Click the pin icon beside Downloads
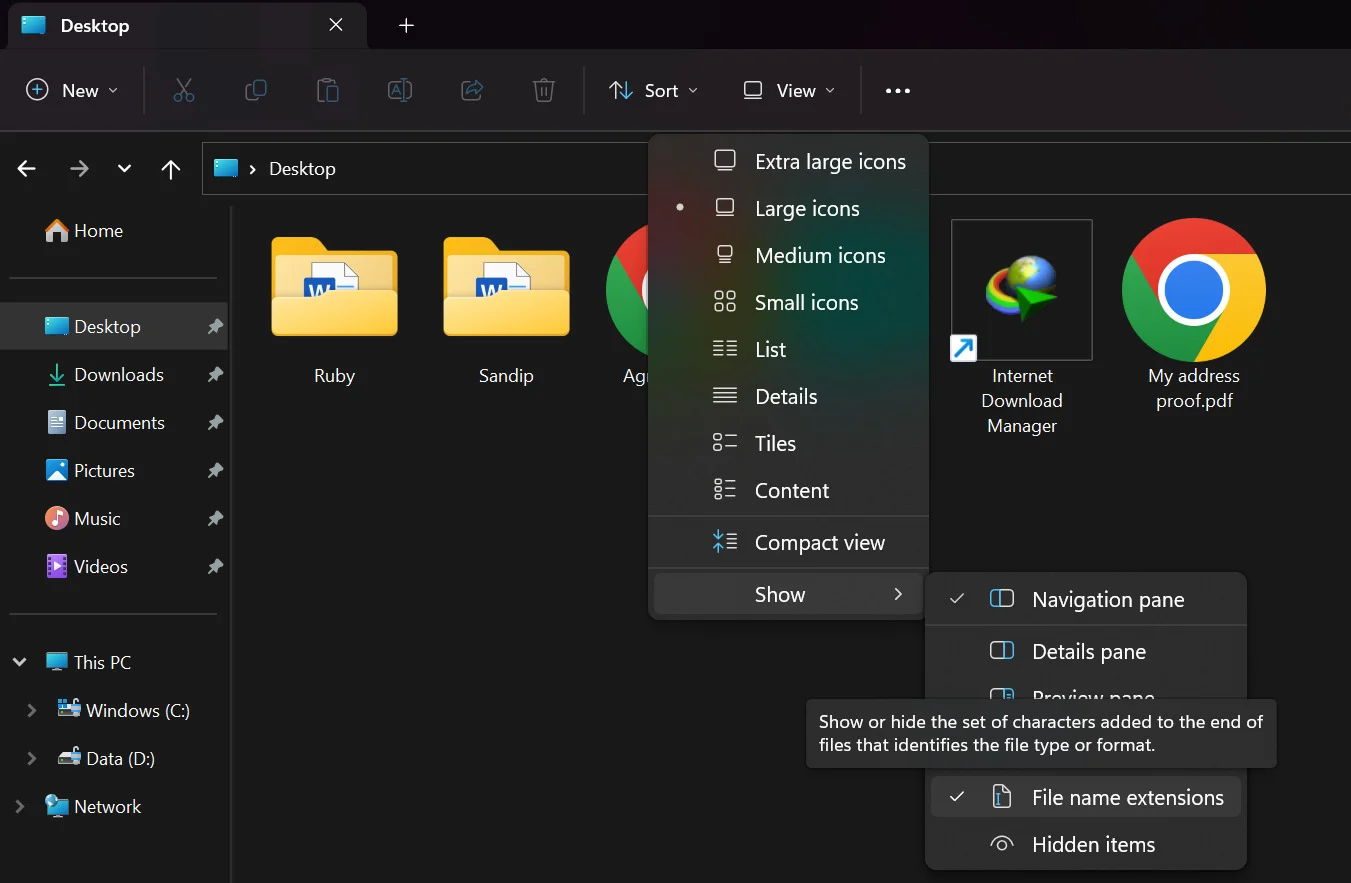The image size is (1351, 883). 215,375
